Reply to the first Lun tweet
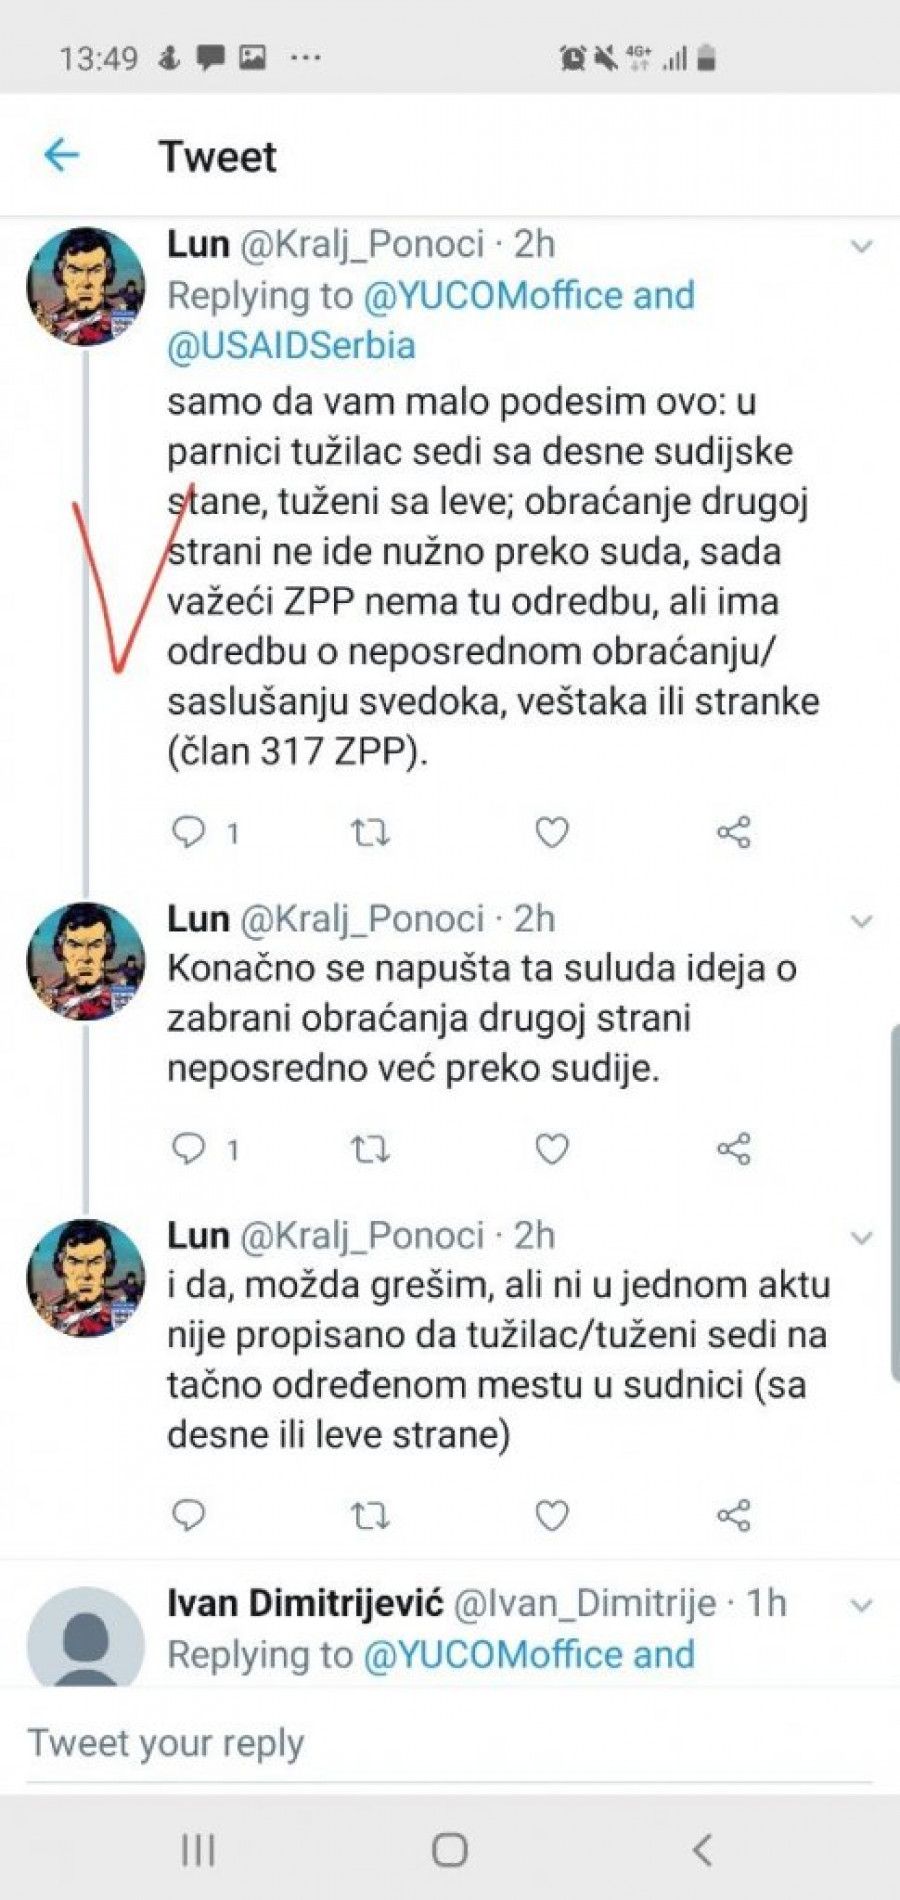Viewport: 900px width, 1900px height. pyautogui.click(x=189, y=832)
